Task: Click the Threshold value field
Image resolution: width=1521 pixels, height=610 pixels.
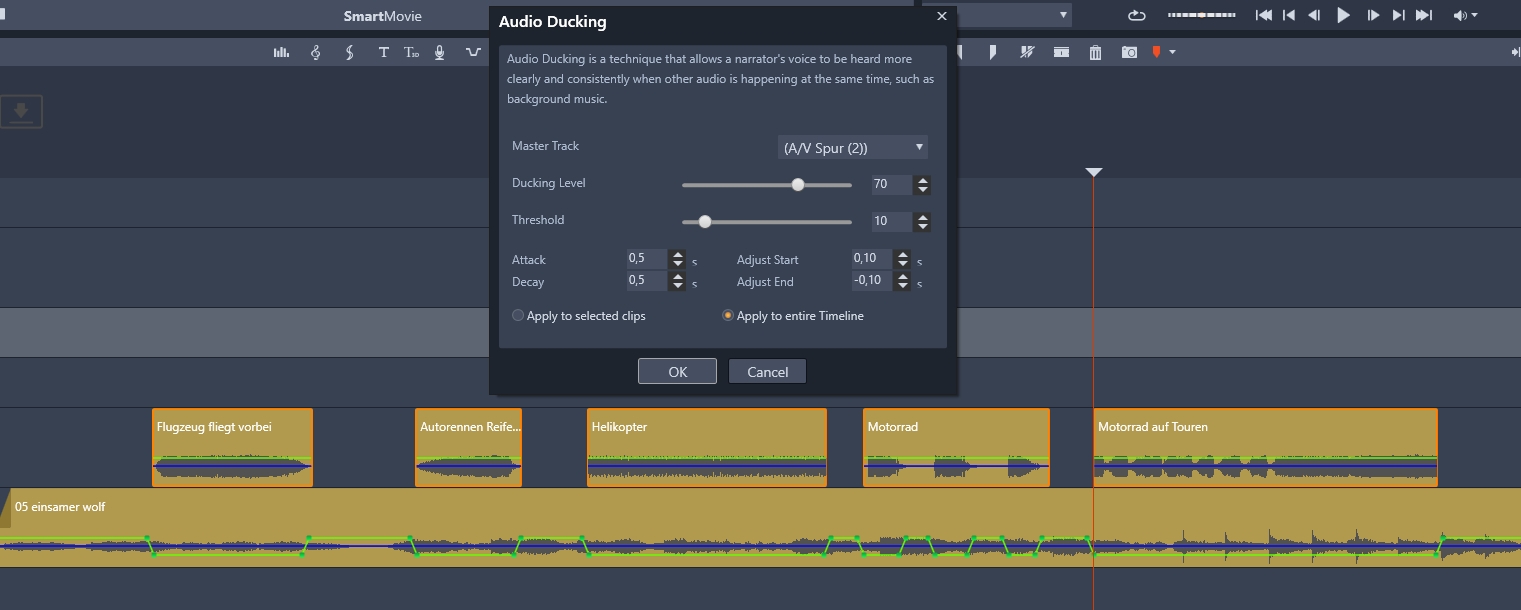Action: (x=891, y=221)
